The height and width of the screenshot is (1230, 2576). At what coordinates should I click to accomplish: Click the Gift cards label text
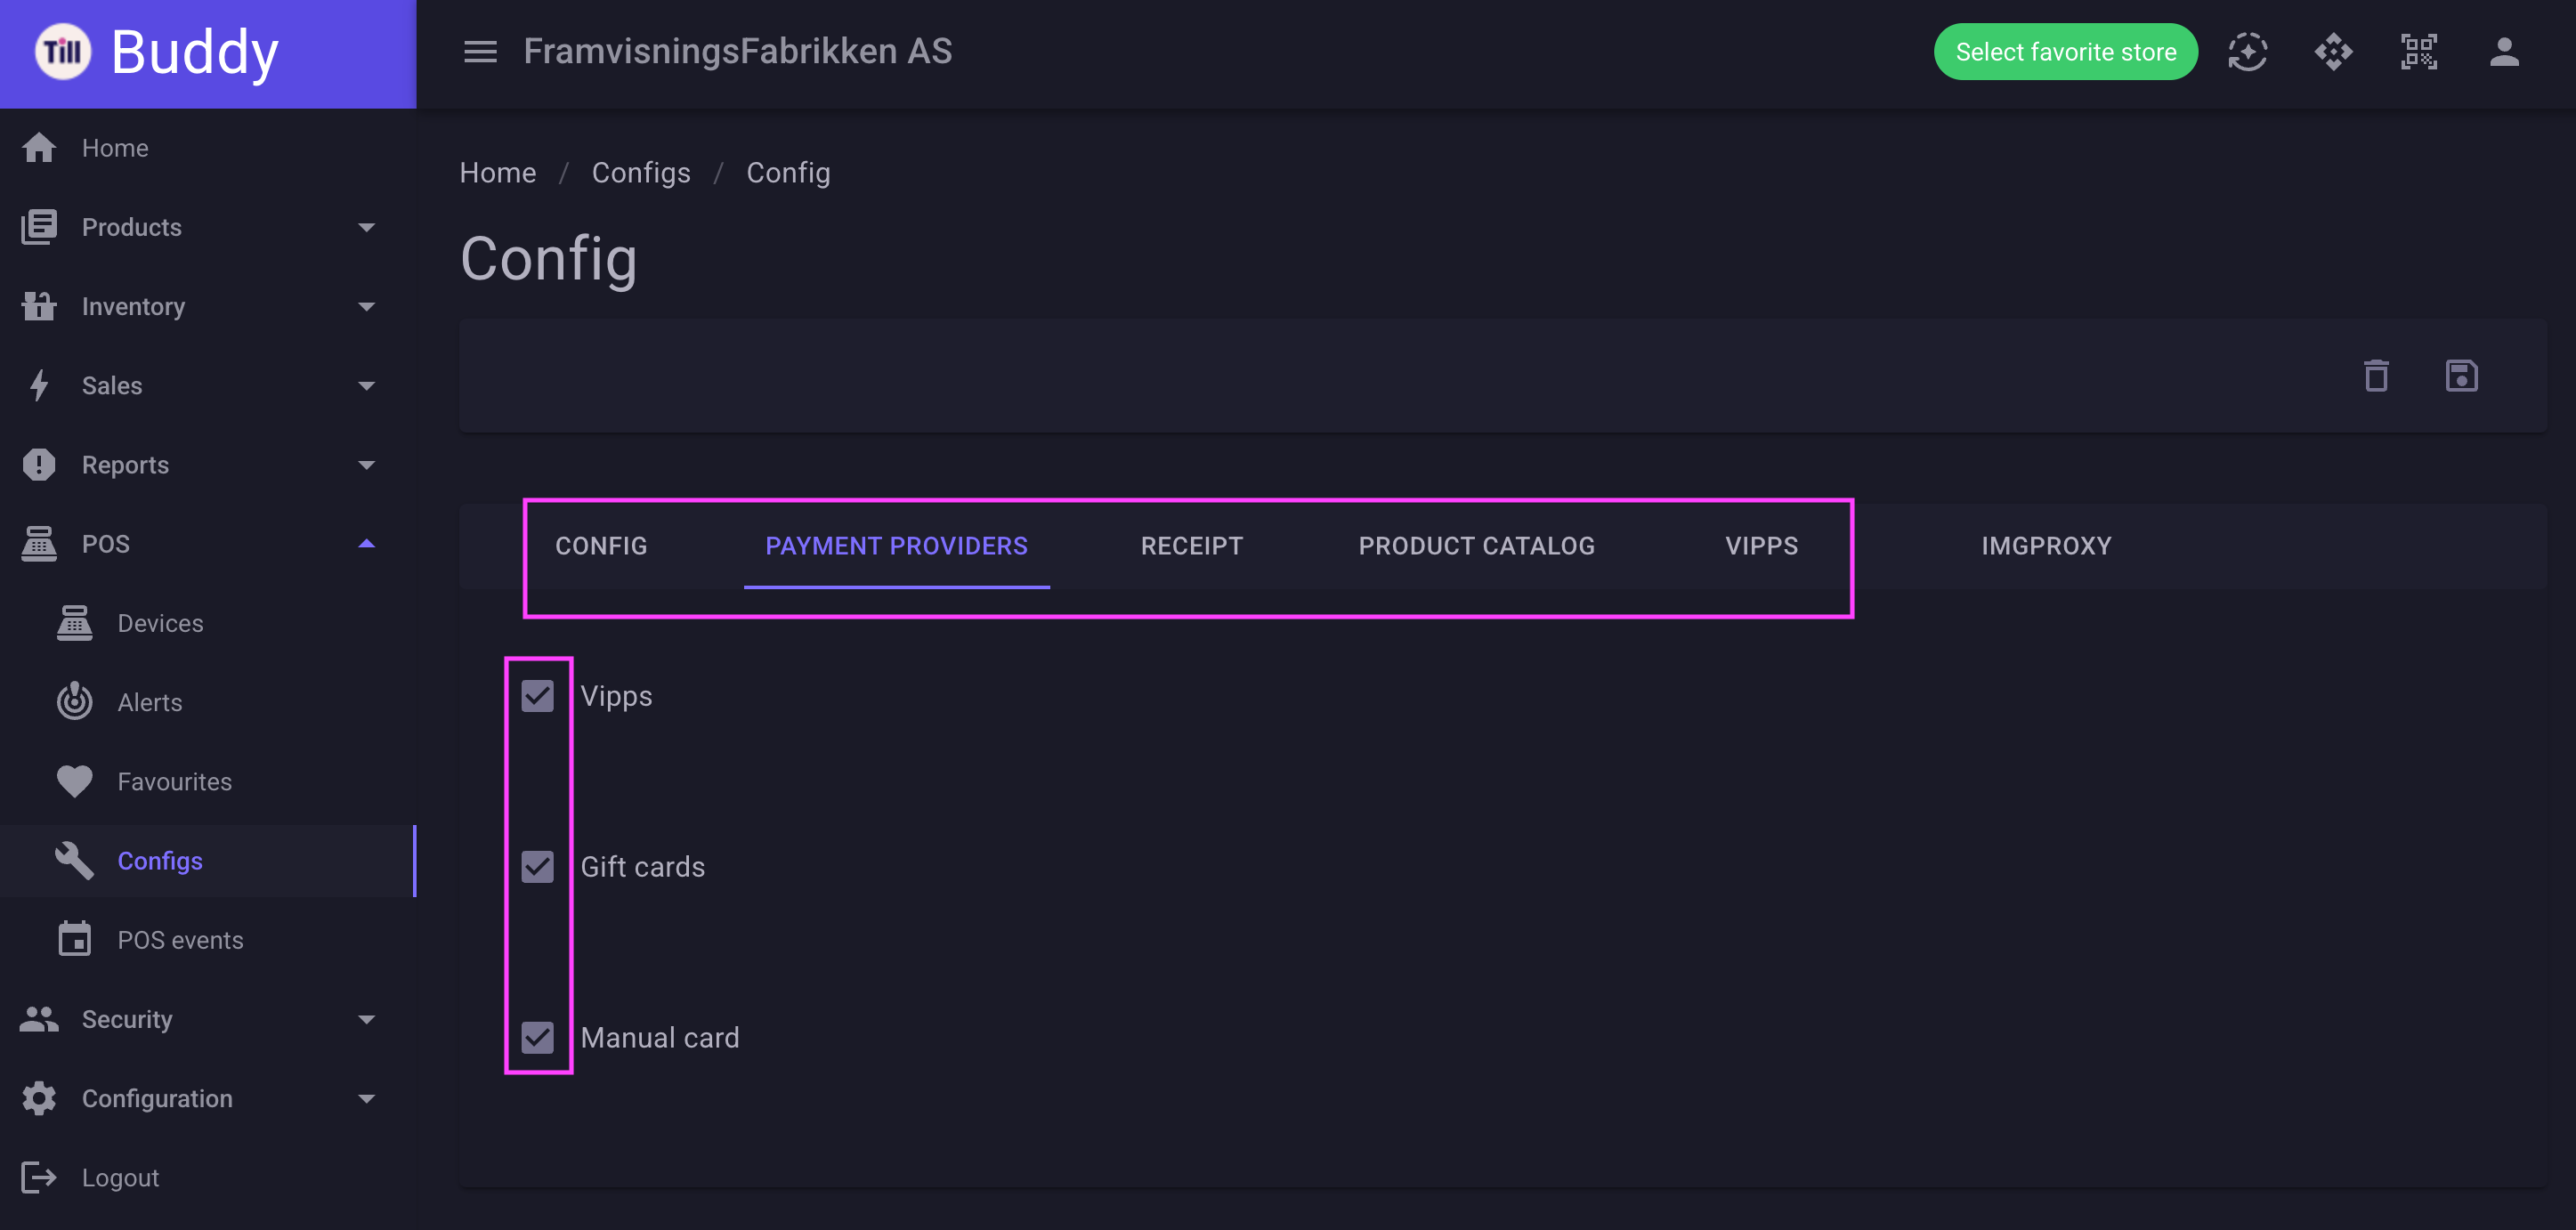click(643, 867)
